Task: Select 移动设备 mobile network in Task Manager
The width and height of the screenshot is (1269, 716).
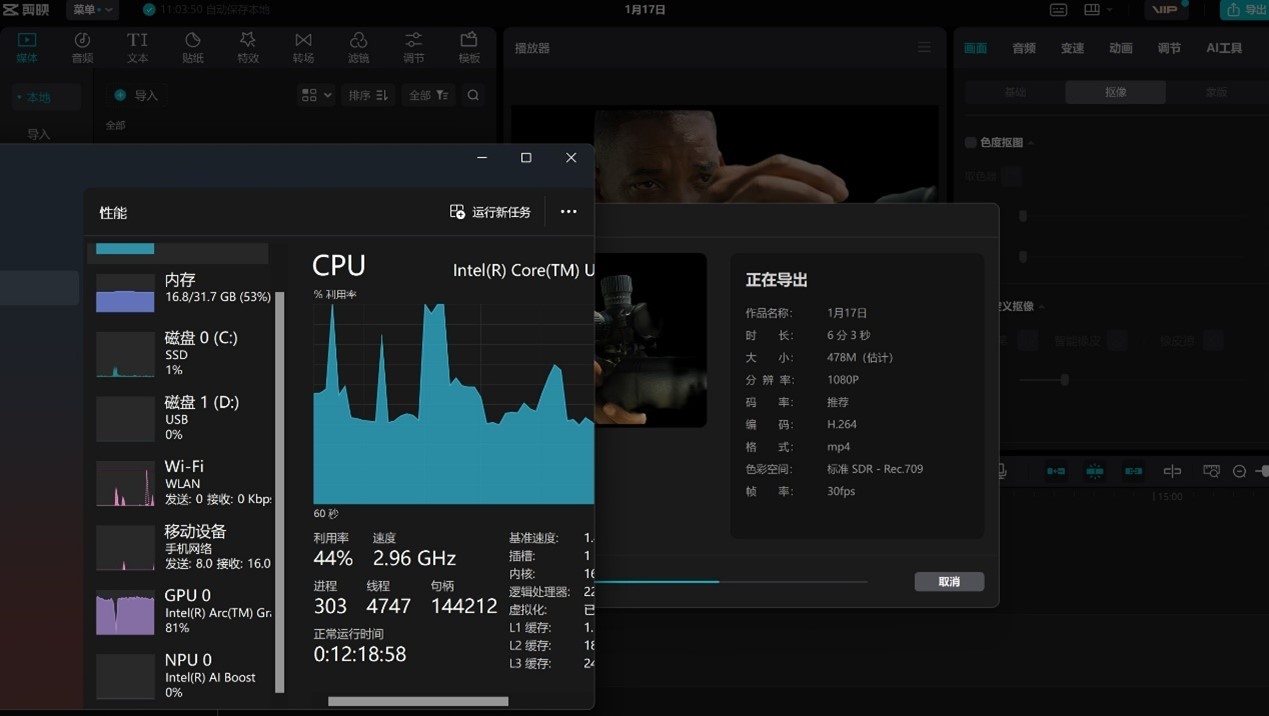Action: pos(180,548)
